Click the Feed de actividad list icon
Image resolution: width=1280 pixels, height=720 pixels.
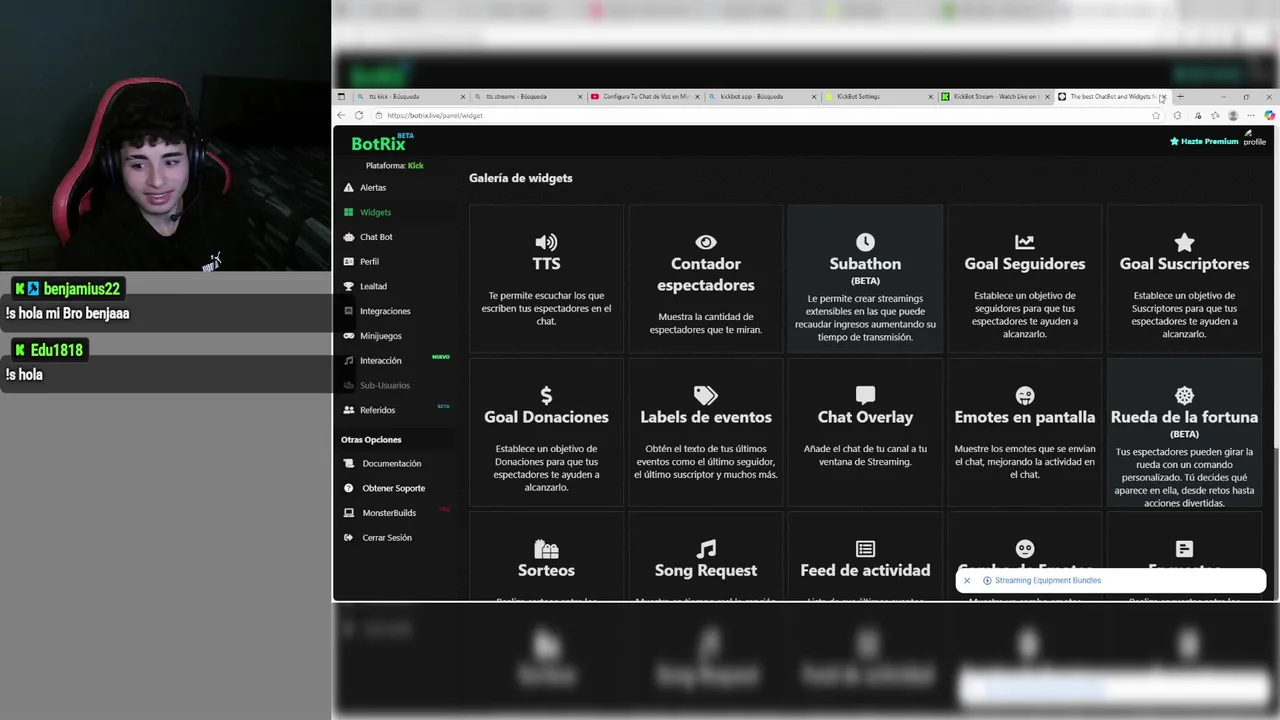coord(865,549)
